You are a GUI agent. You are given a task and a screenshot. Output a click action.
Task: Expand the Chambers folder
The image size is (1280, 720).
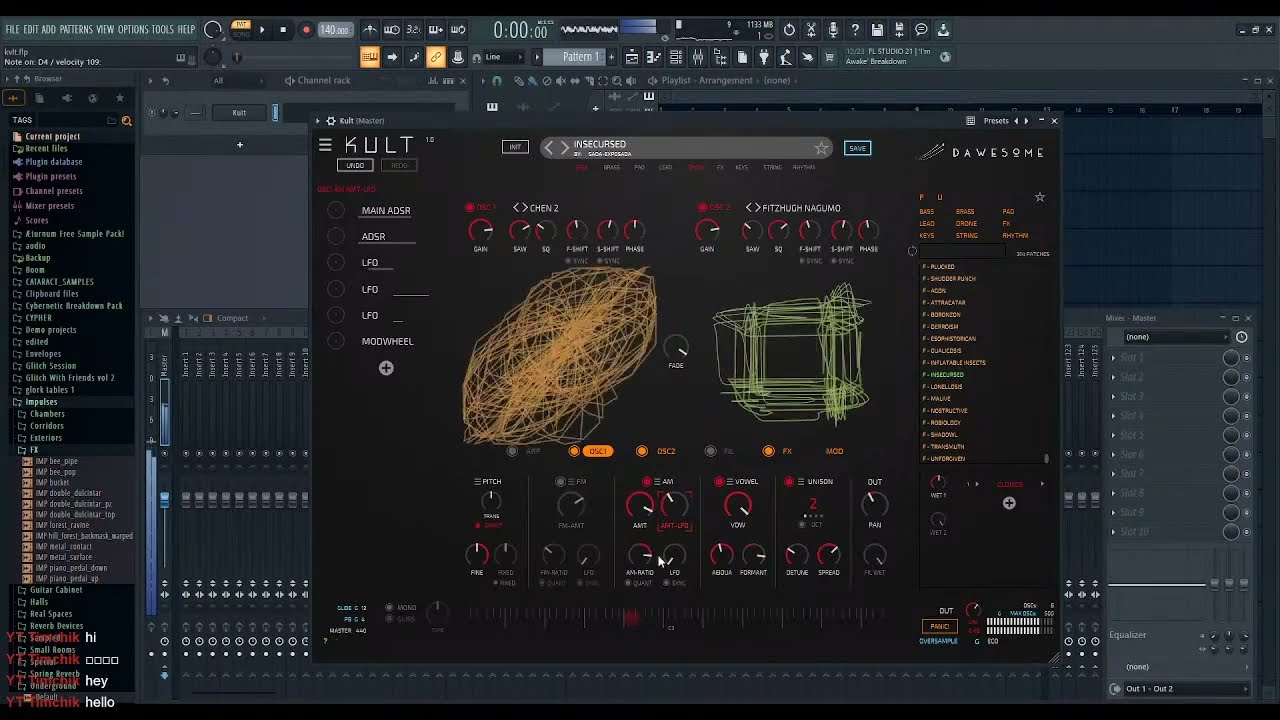[47, 414]
